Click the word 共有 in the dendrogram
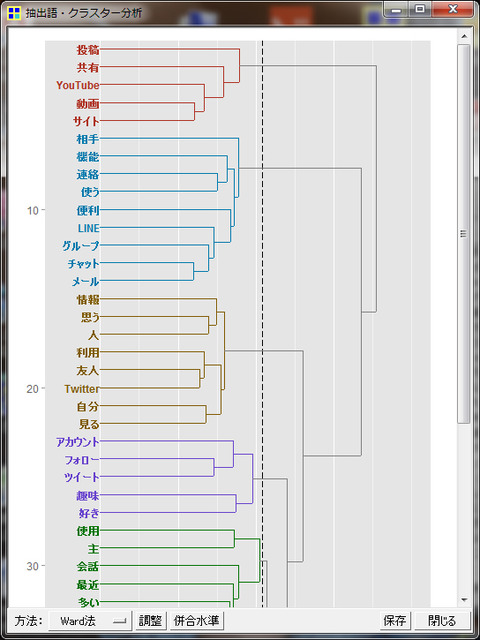 coord(88,68)
